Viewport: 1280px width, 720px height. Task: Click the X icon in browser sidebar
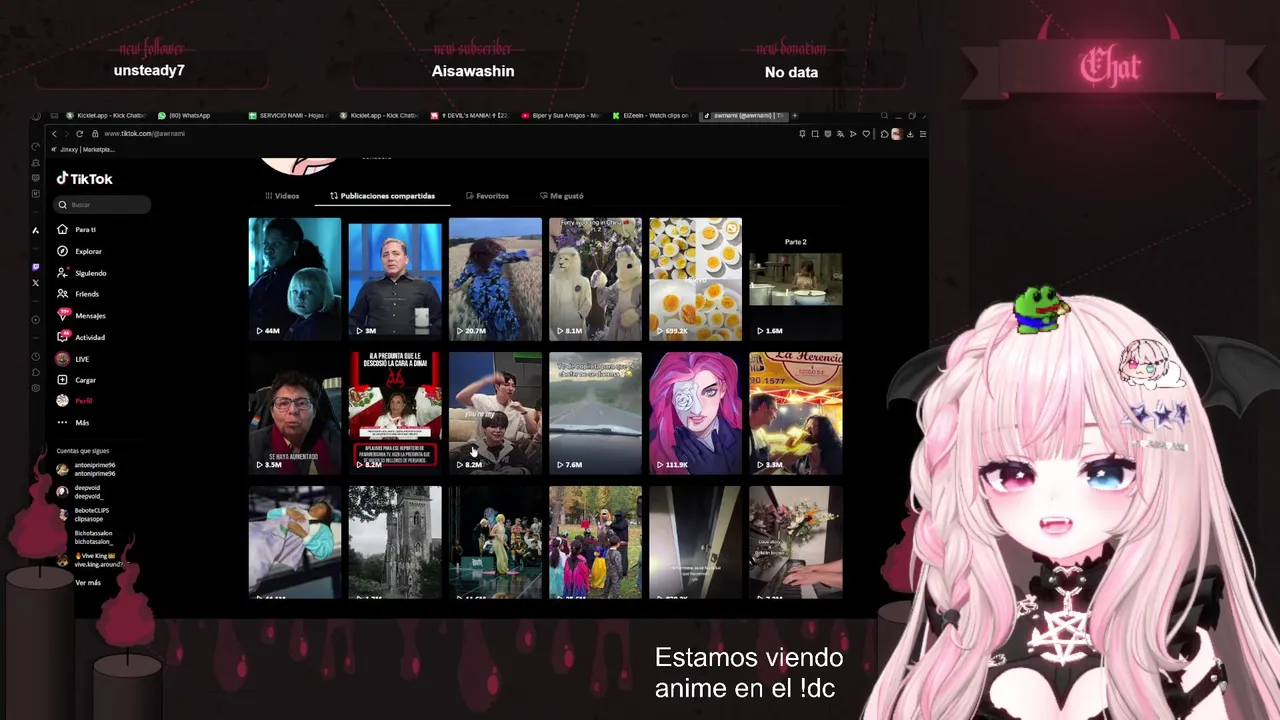[x=36, y=283]
